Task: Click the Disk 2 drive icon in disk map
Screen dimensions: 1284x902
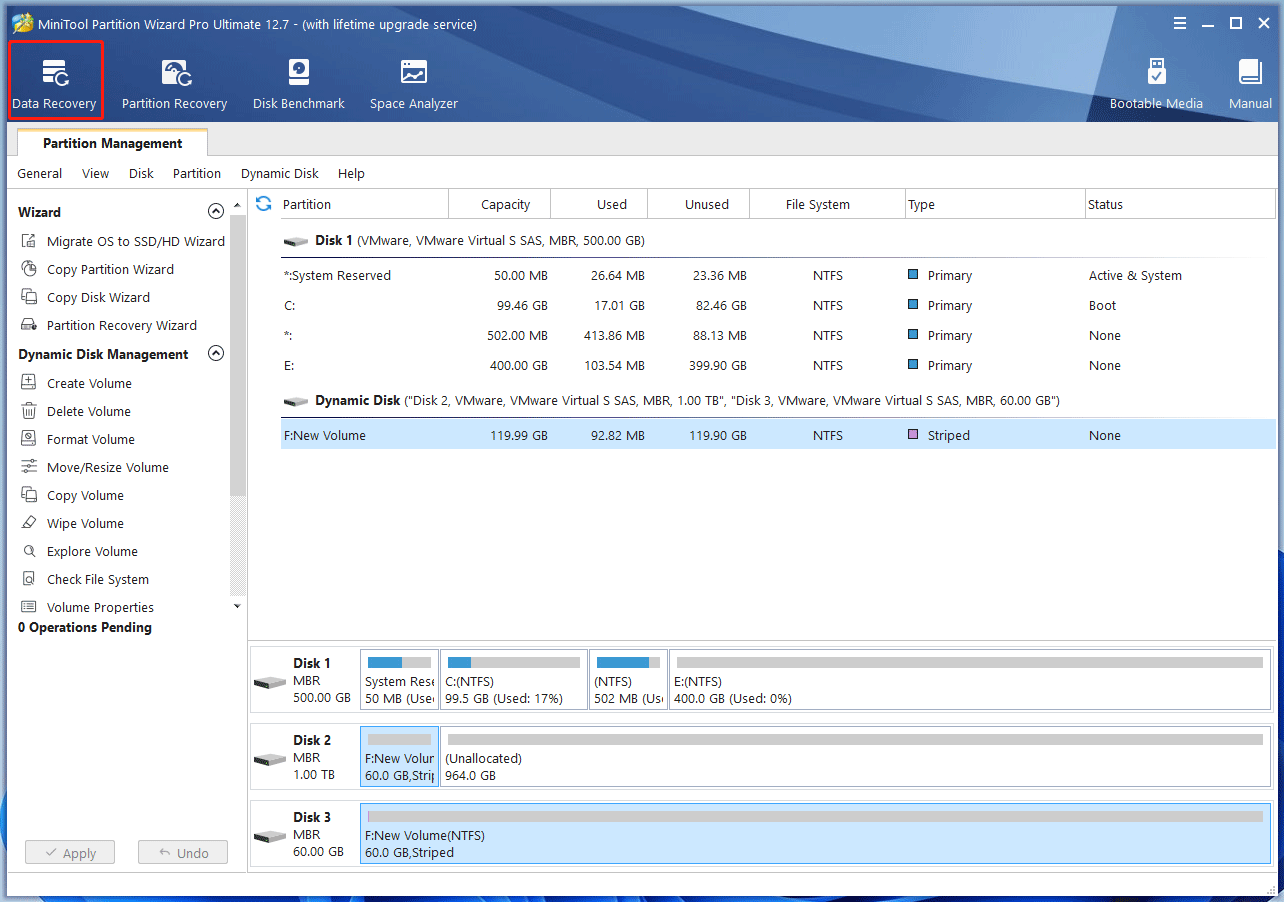Action: pos(270,759)
